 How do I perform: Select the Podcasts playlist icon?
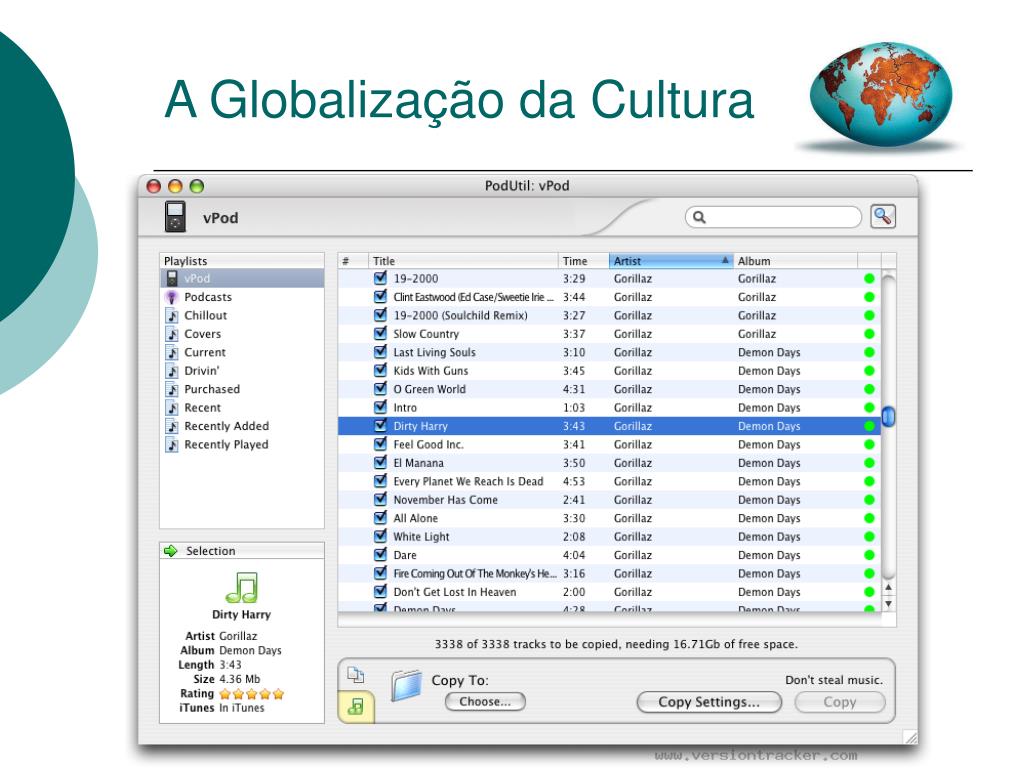click(x=172, y=297)
